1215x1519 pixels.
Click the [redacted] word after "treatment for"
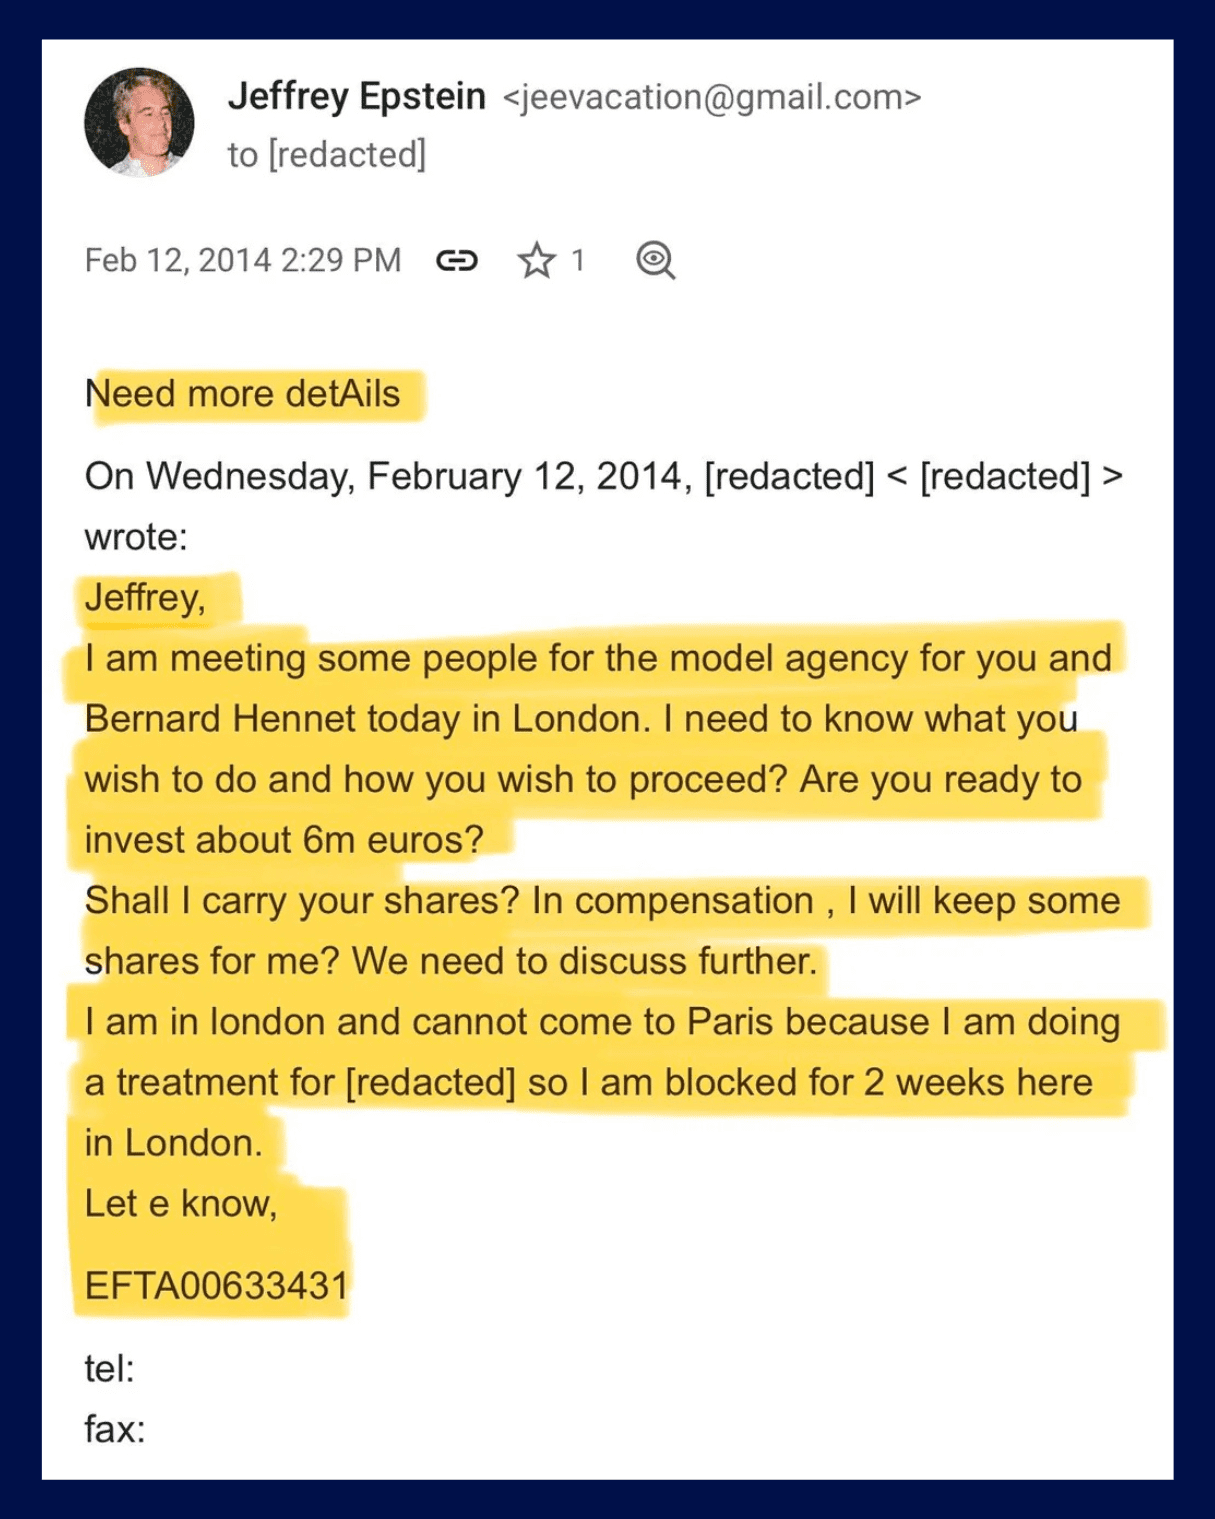[431, 1083]
